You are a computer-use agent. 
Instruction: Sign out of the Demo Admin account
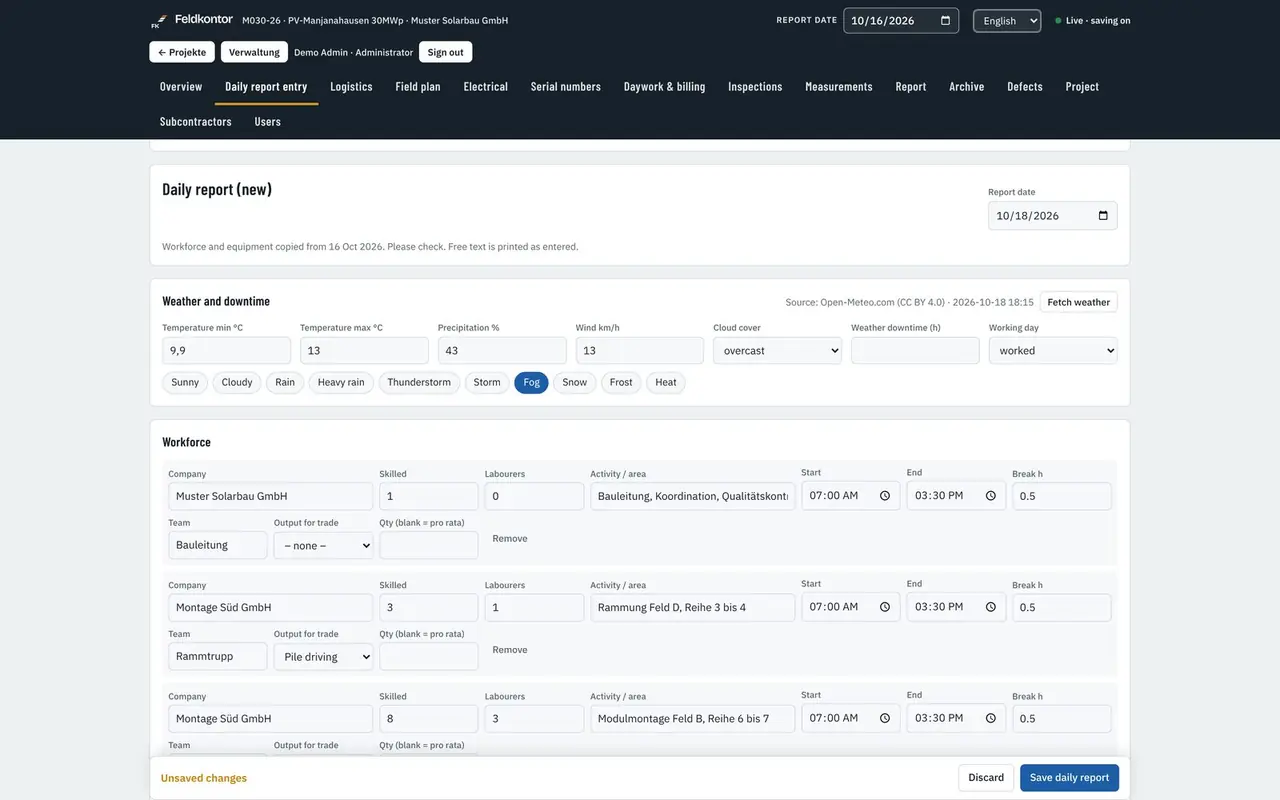[445, 52]
